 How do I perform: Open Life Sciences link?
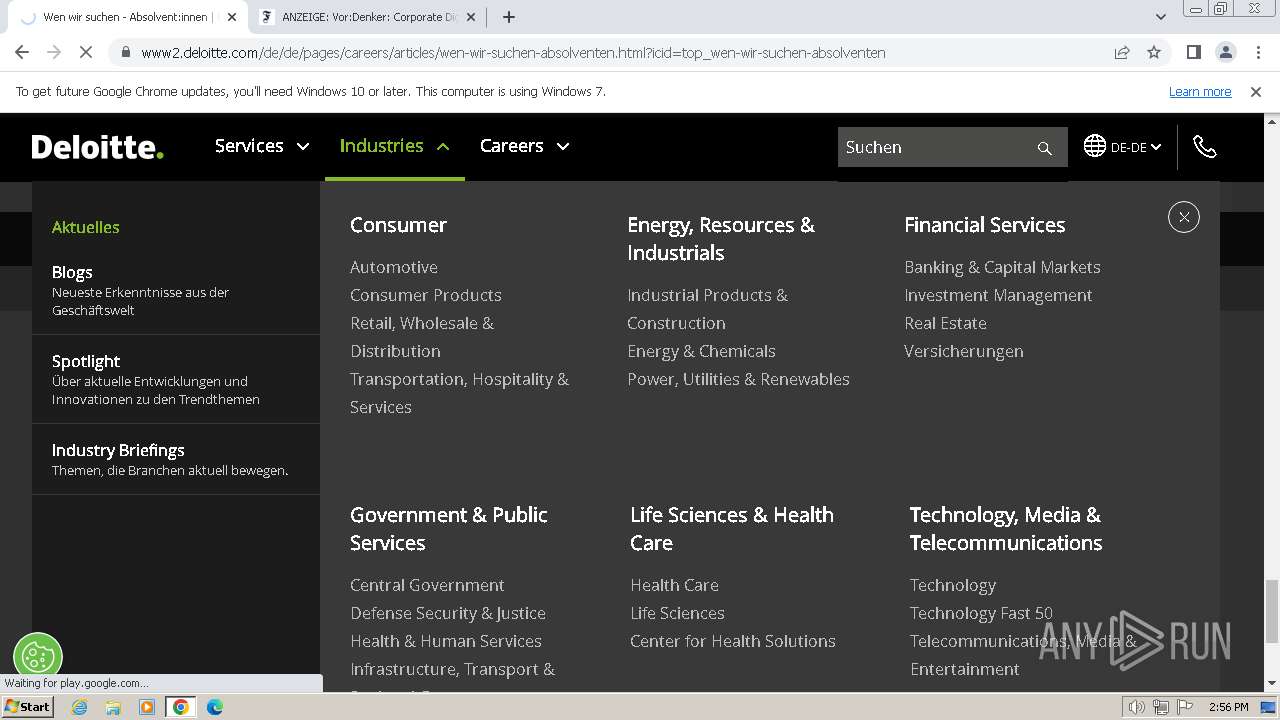[677, 613]
